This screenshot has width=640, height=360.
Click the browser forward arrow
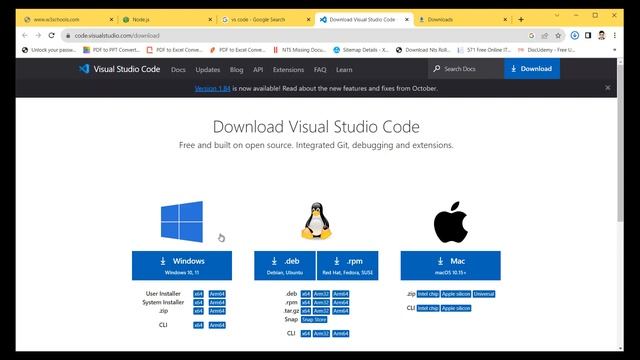(x=38, y=36)
